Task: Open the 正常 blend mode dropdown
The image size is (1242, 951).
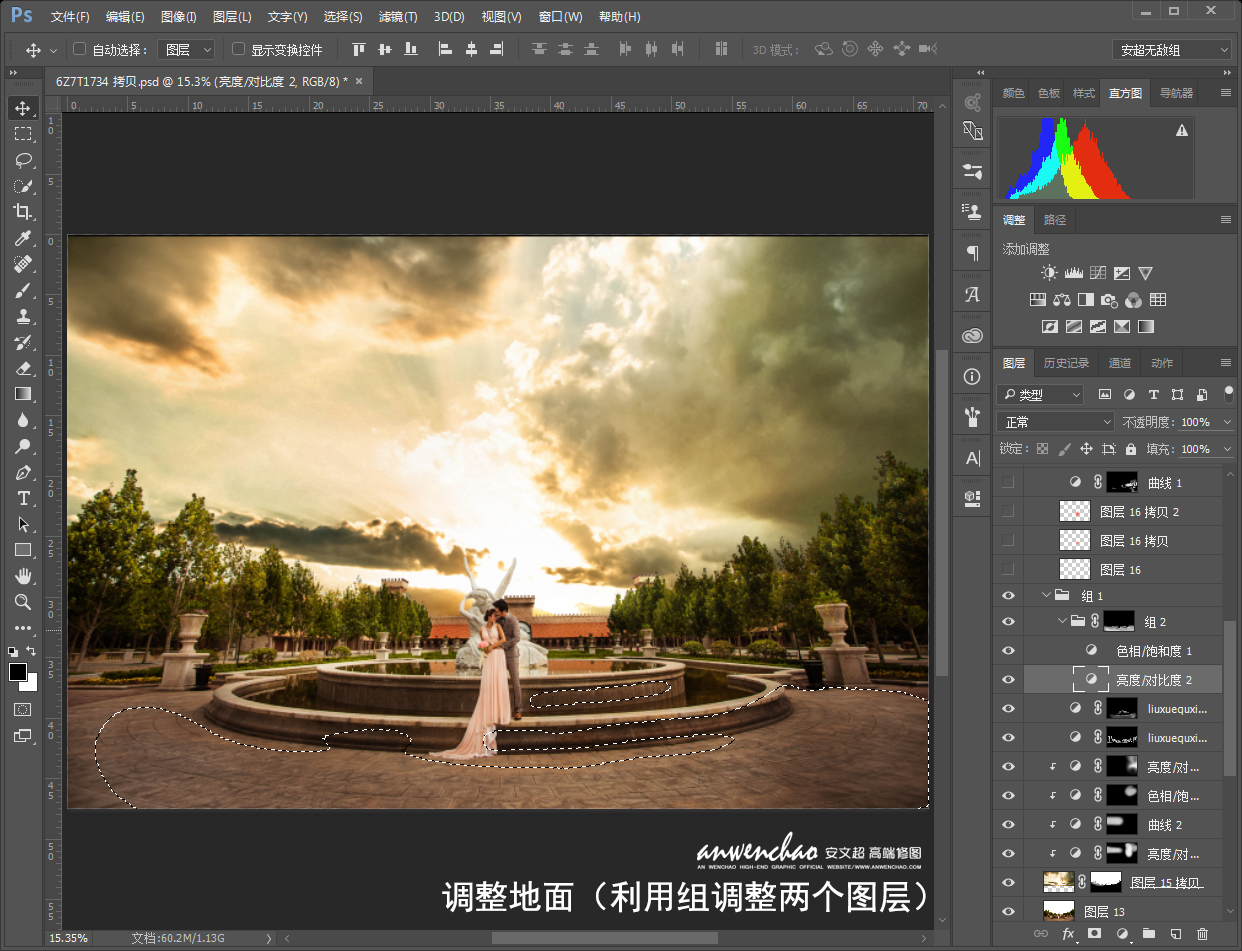Action: pyautogui.click(x=1055, y=422)
